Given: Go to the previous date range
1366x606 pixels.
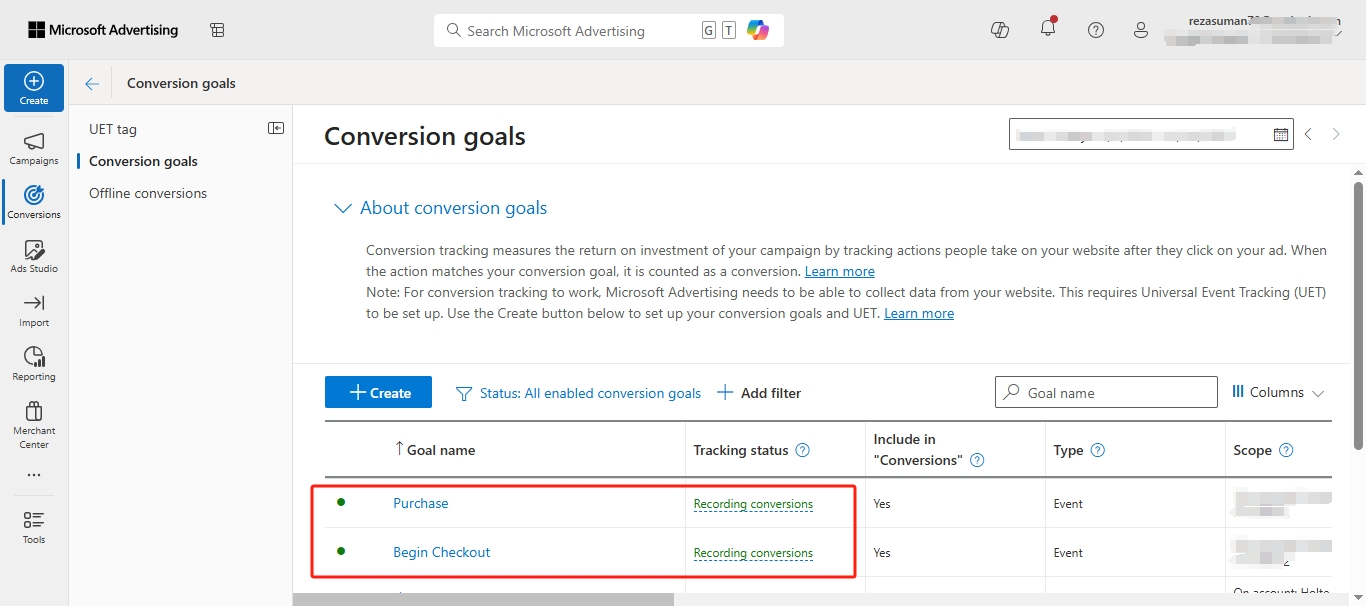Looking at the screenshot, I should click(x=1308, y=134).
